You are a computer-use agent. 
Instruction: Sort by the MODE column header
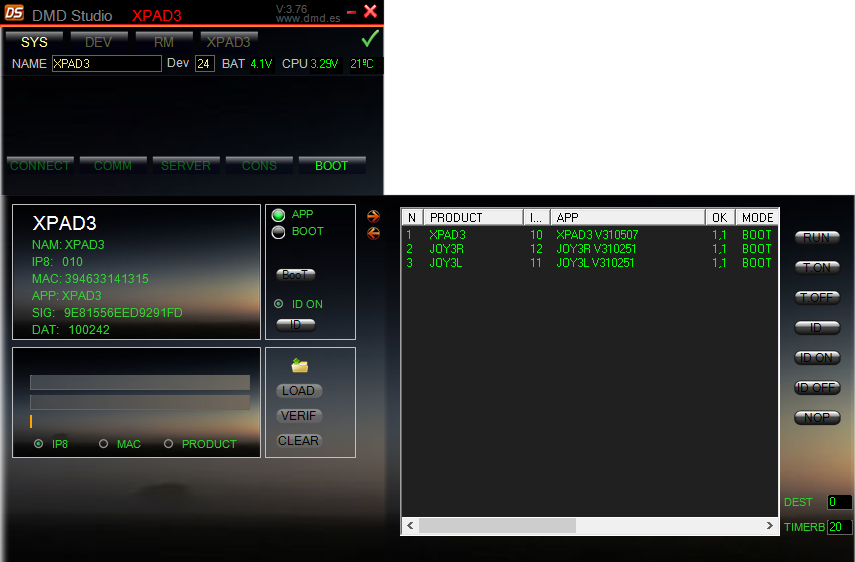click(757, 217)
